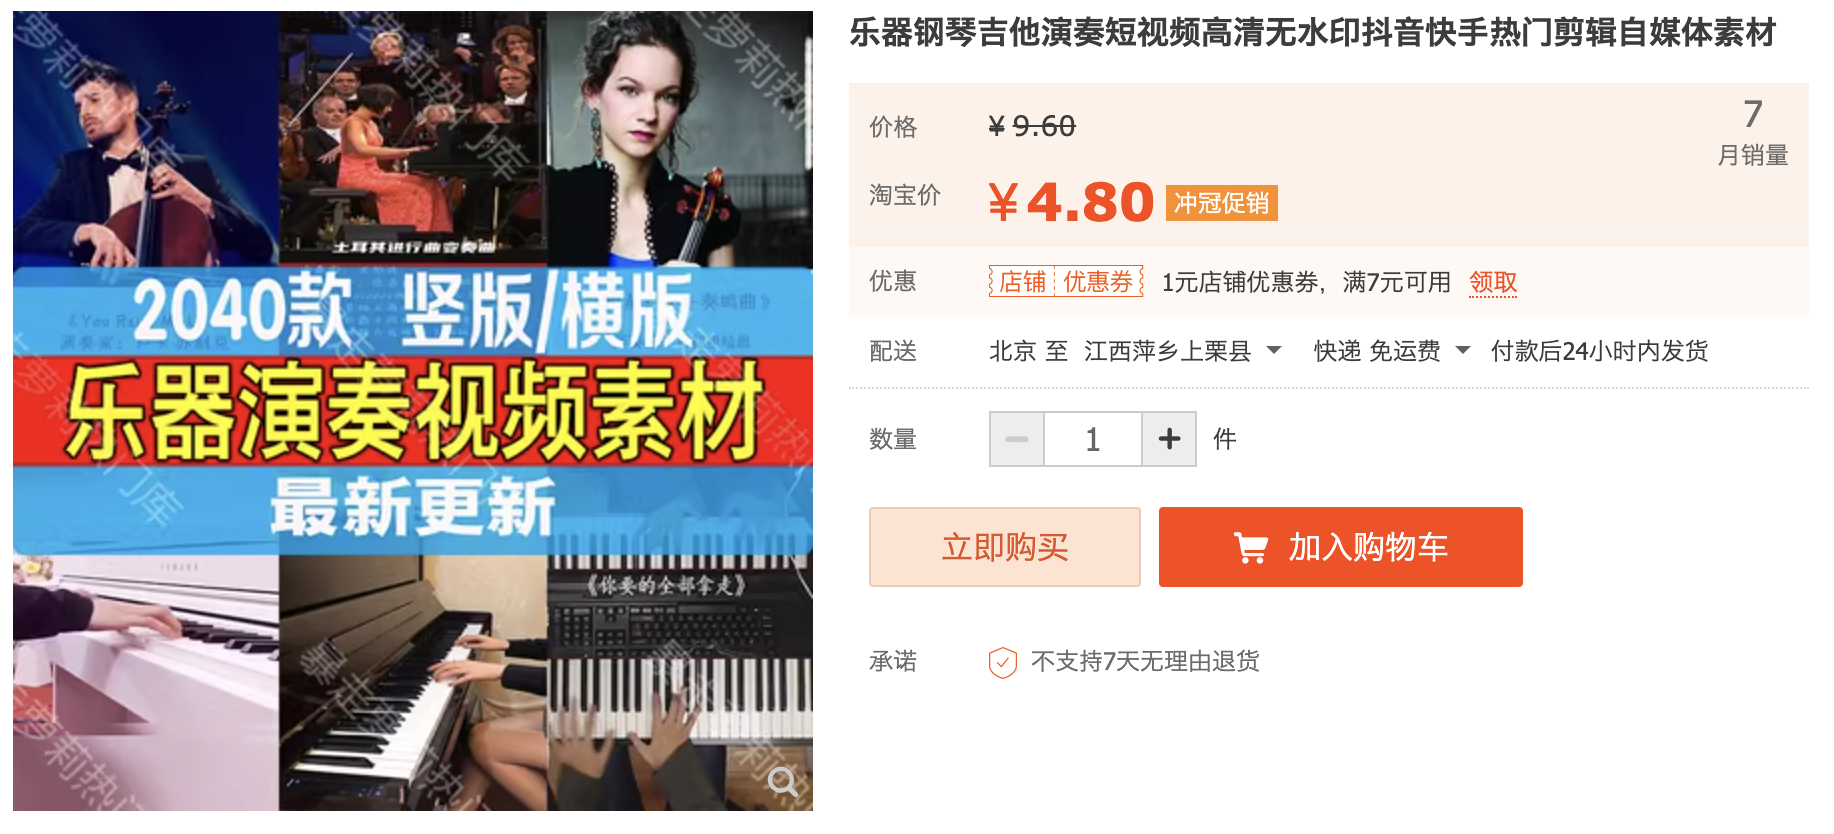Click the quantity input field
This screenshot has width=1834, height=834.
tap(1093, 439)
